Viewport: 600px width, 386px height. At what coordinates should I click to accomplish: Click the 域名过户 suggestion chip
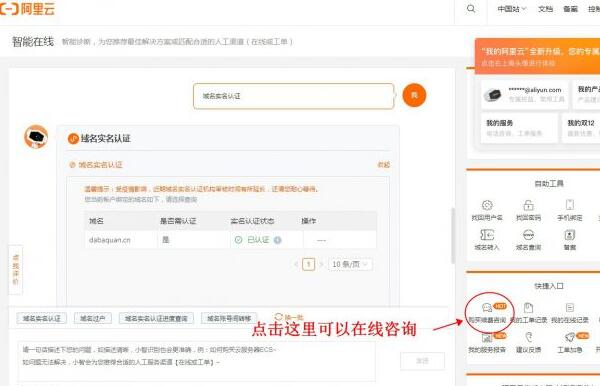coord(93,318)
